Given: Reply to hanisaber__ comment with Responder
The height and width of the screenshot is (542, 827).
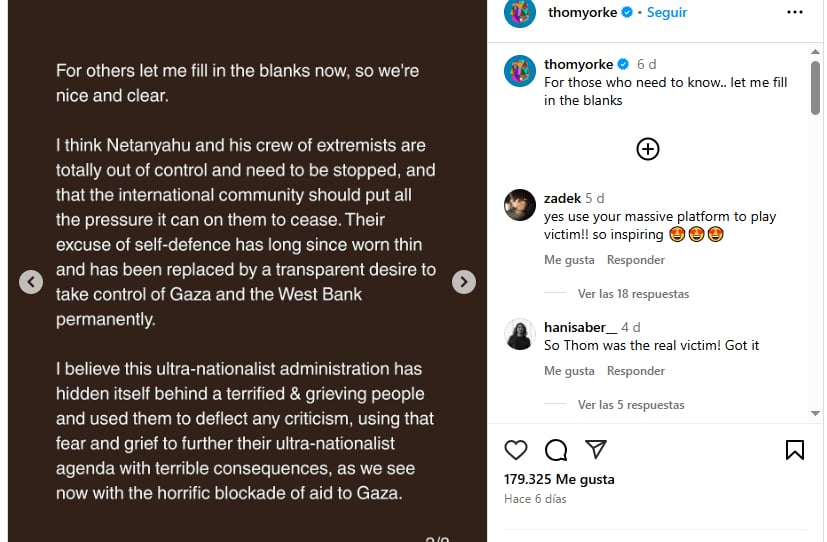Looking at the screenshot, I should point(636,371).
